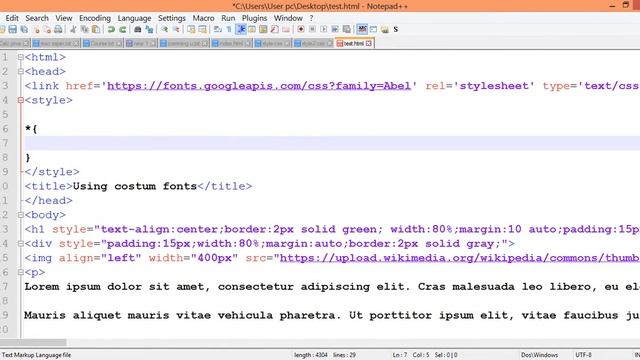Follow the fonts.googleapis.com Abel link
Screen dimensions: 640x360
259,86
